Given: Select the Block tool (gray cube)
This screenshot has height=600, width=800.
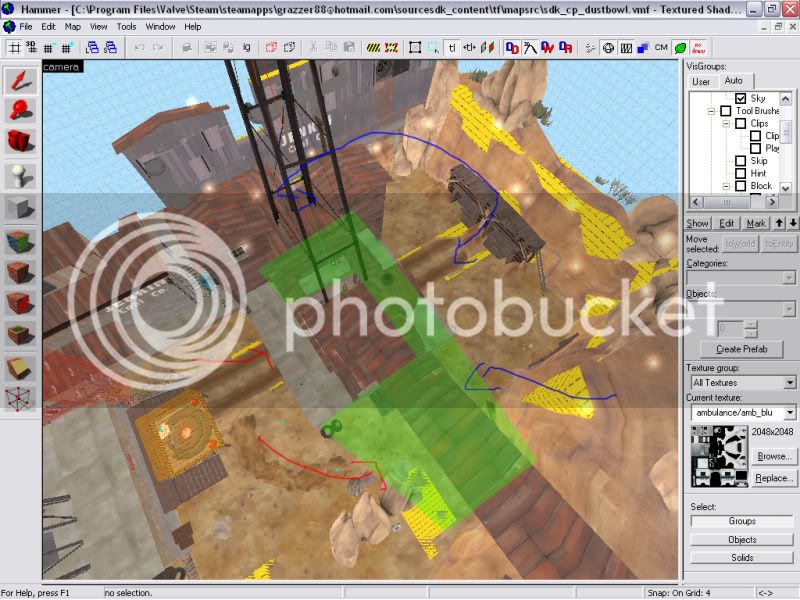Looking at the screenshot, I should [20, 208].
